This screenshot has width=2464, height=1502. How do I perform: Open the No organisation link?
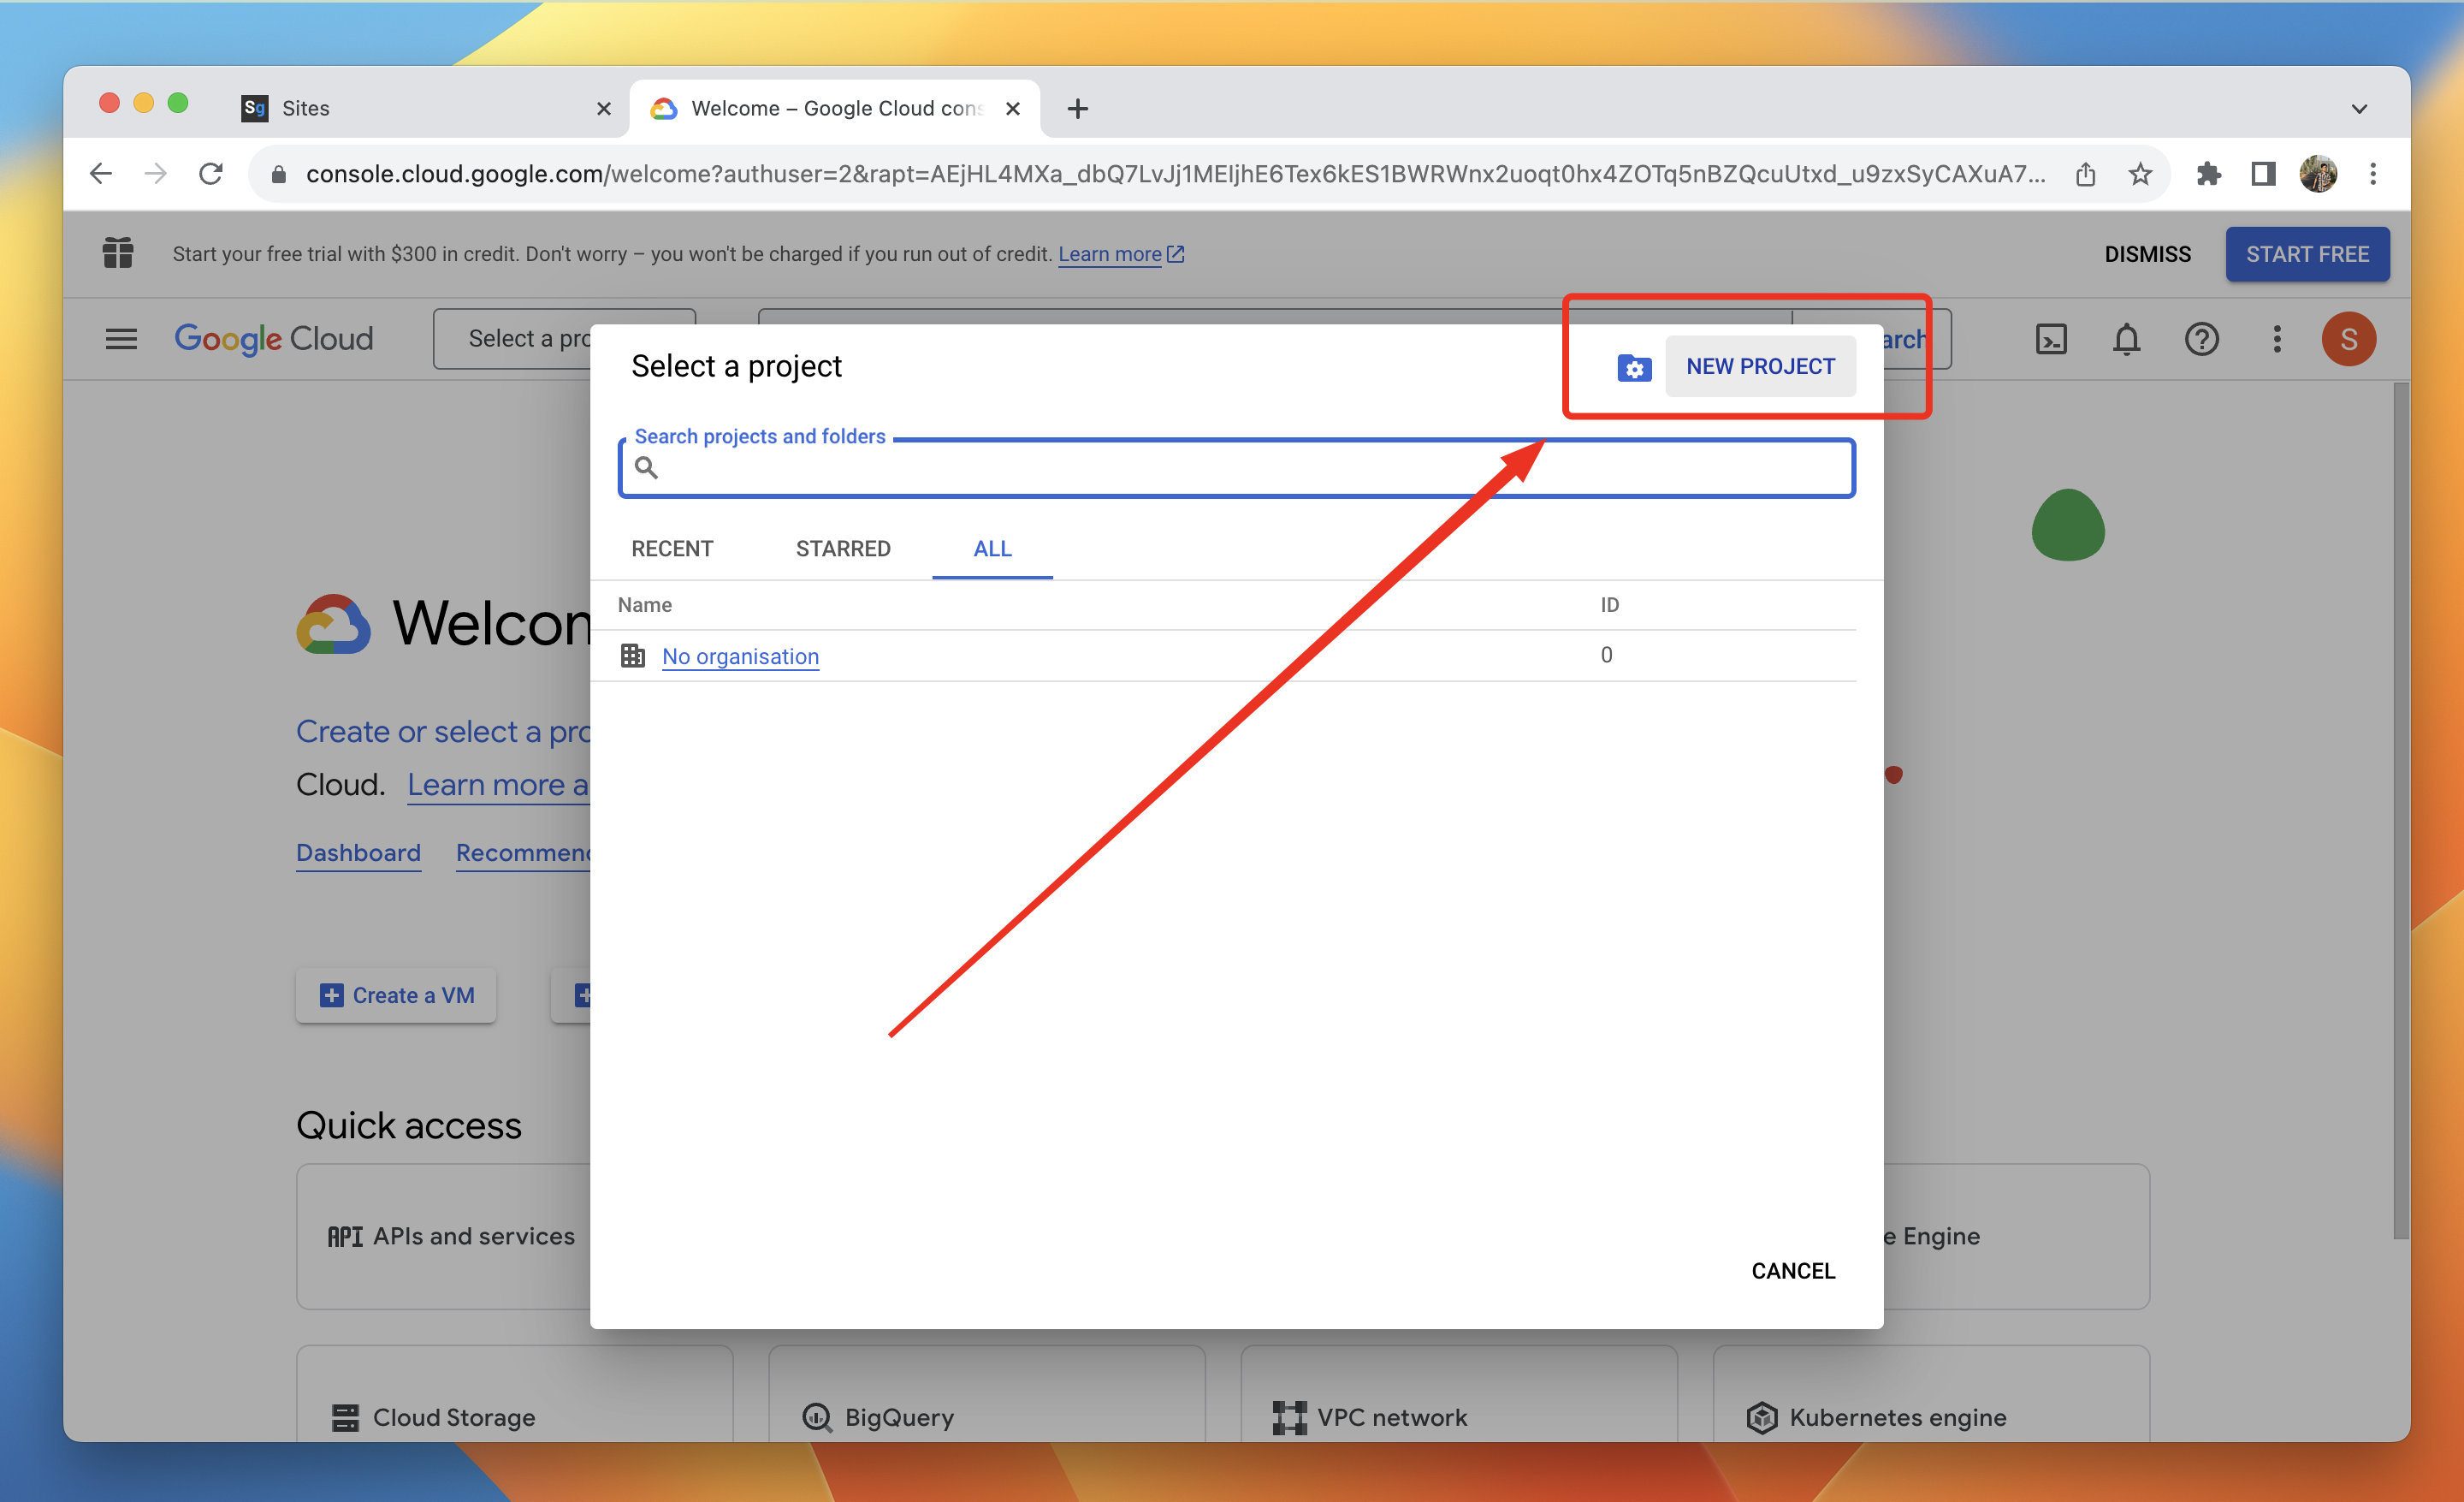pos(740,656)
